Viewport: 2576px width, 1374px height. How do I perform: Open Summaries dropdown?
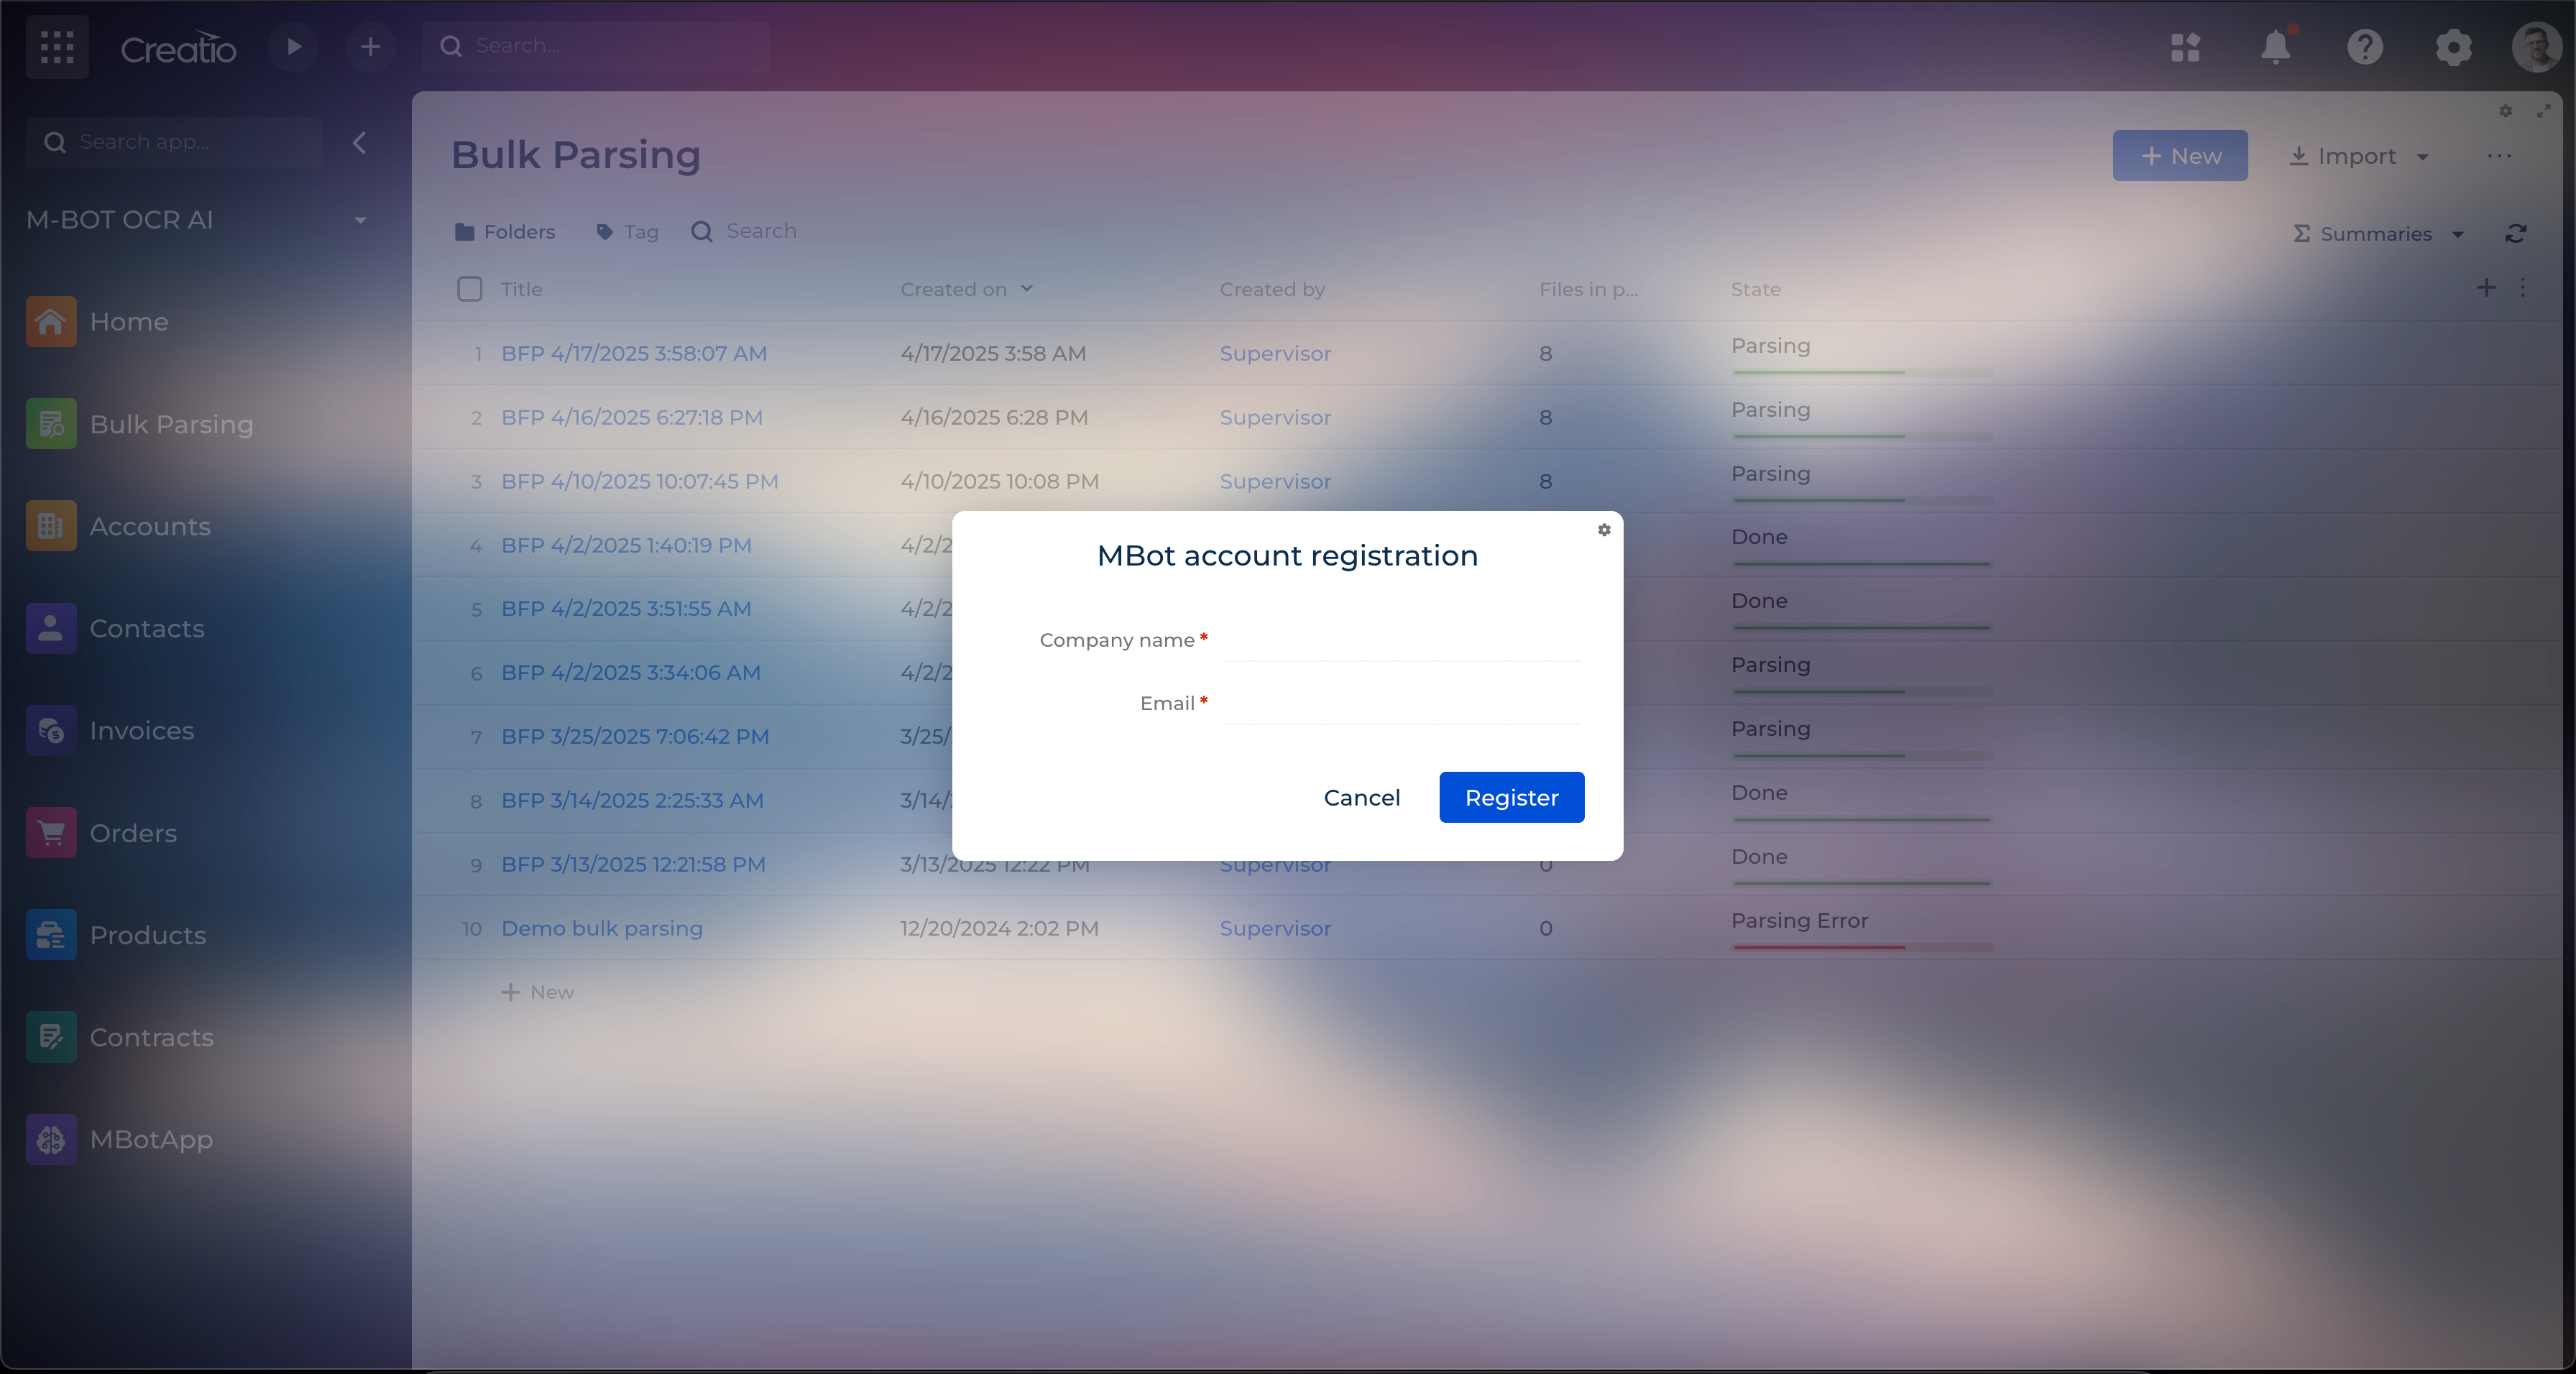[x=2378, y=234]
